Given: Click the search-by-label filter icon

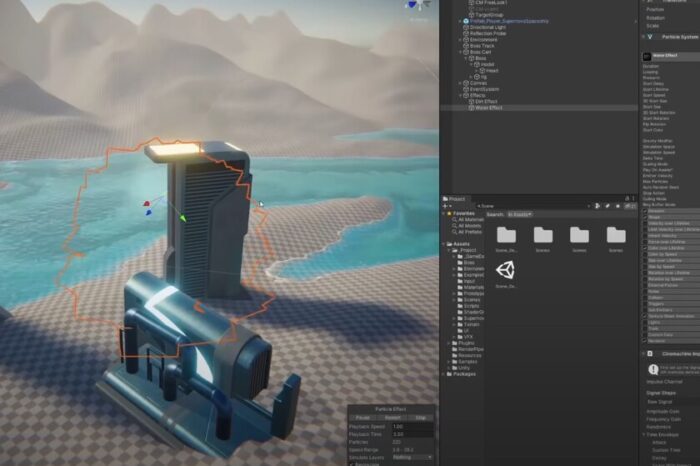Looking at the screenshot, I should tap(607, 206).
